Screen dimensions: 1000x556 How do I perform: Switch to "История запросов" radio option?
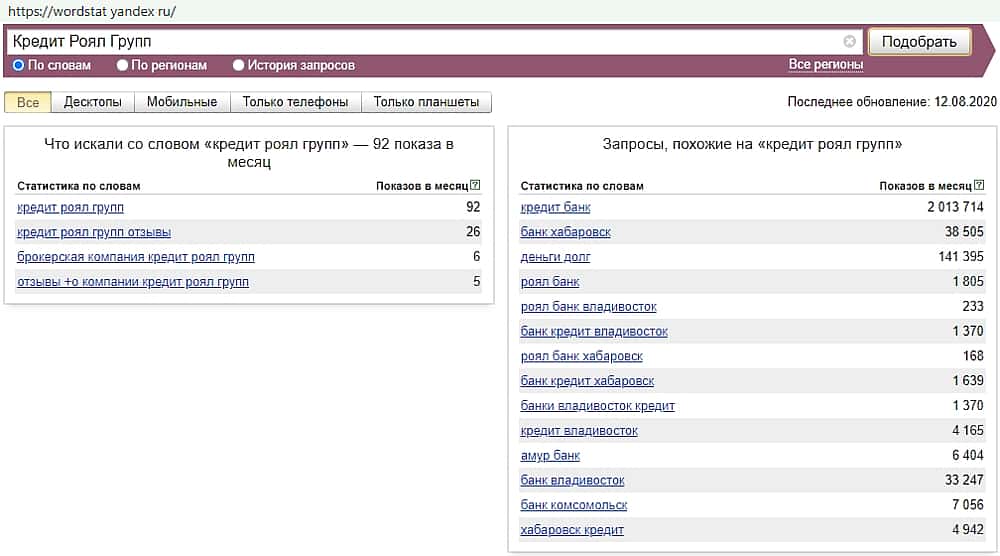click(238, 65)
